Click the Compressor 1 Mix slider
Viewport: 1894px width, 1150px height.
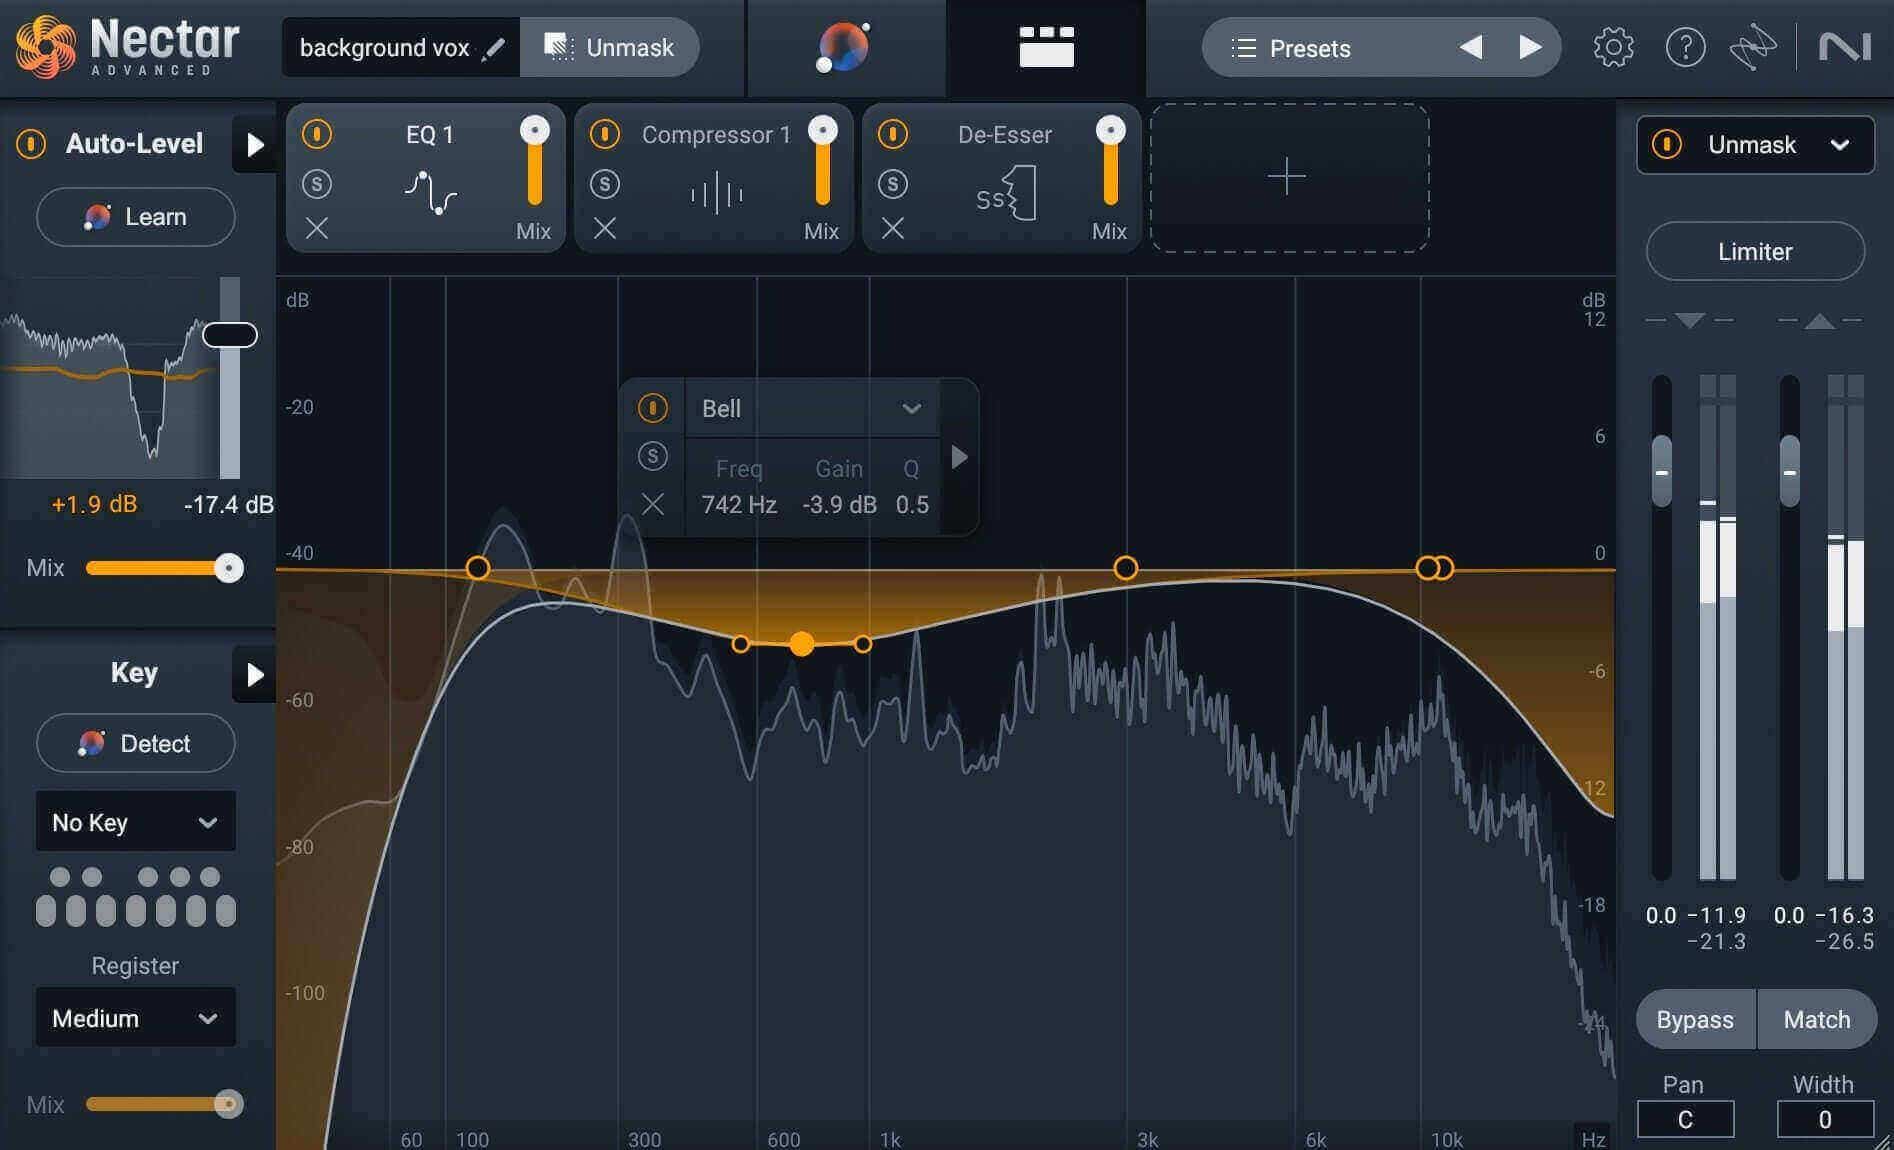click(823, 160)
